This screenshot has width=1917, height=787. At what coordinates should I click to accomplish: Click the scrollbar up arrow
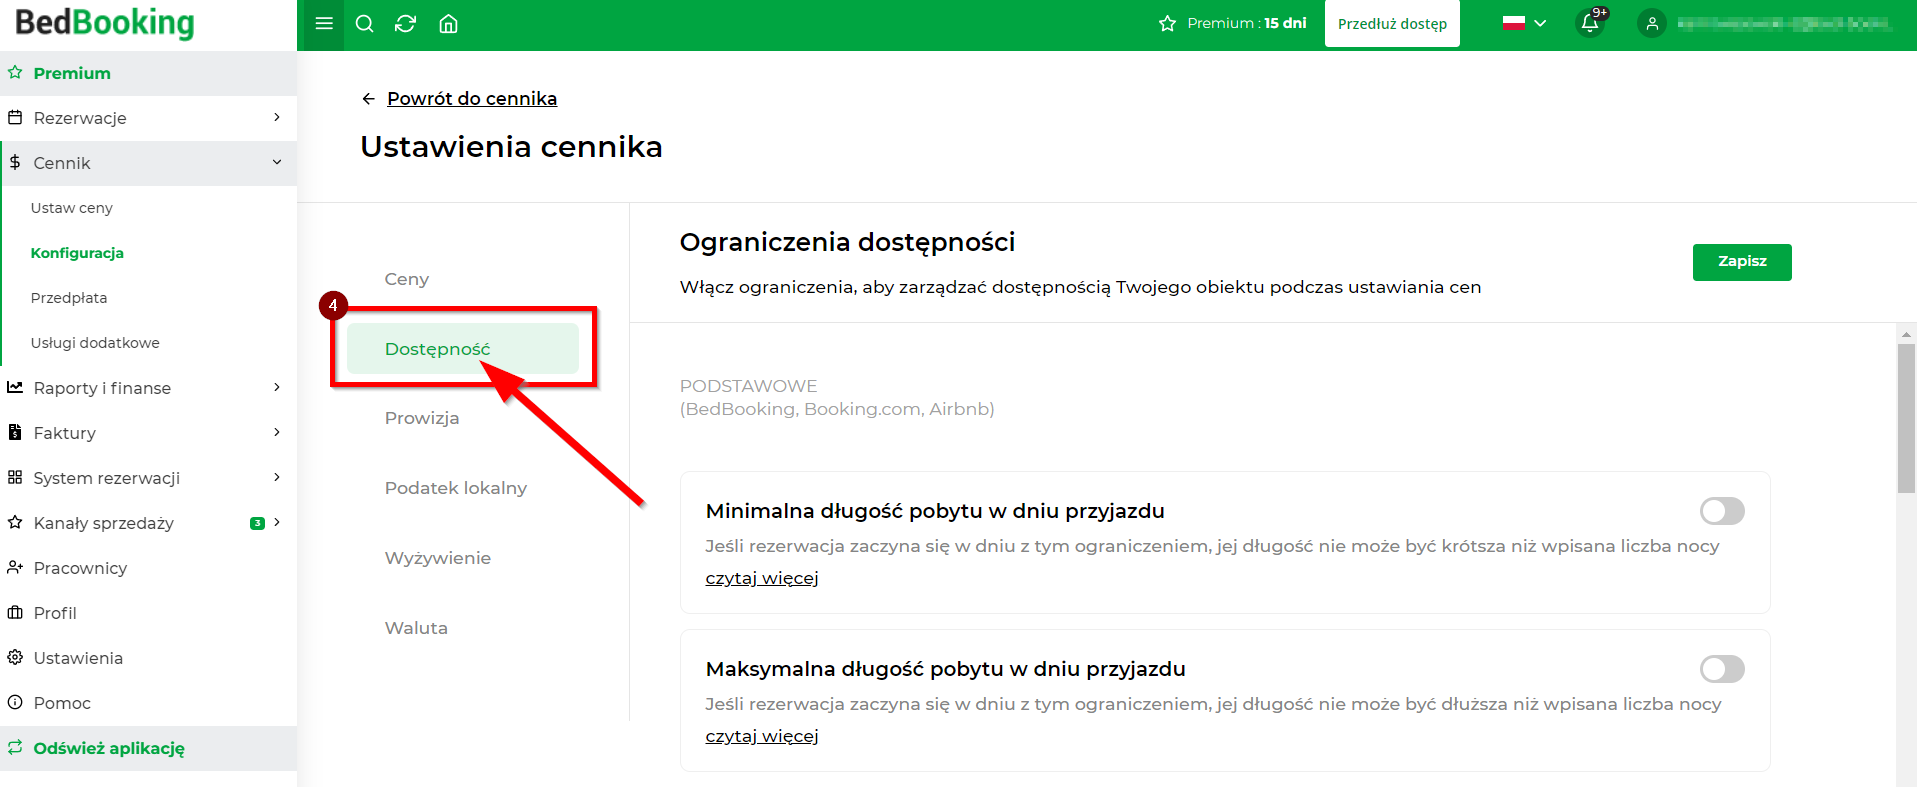point(1907,334)
